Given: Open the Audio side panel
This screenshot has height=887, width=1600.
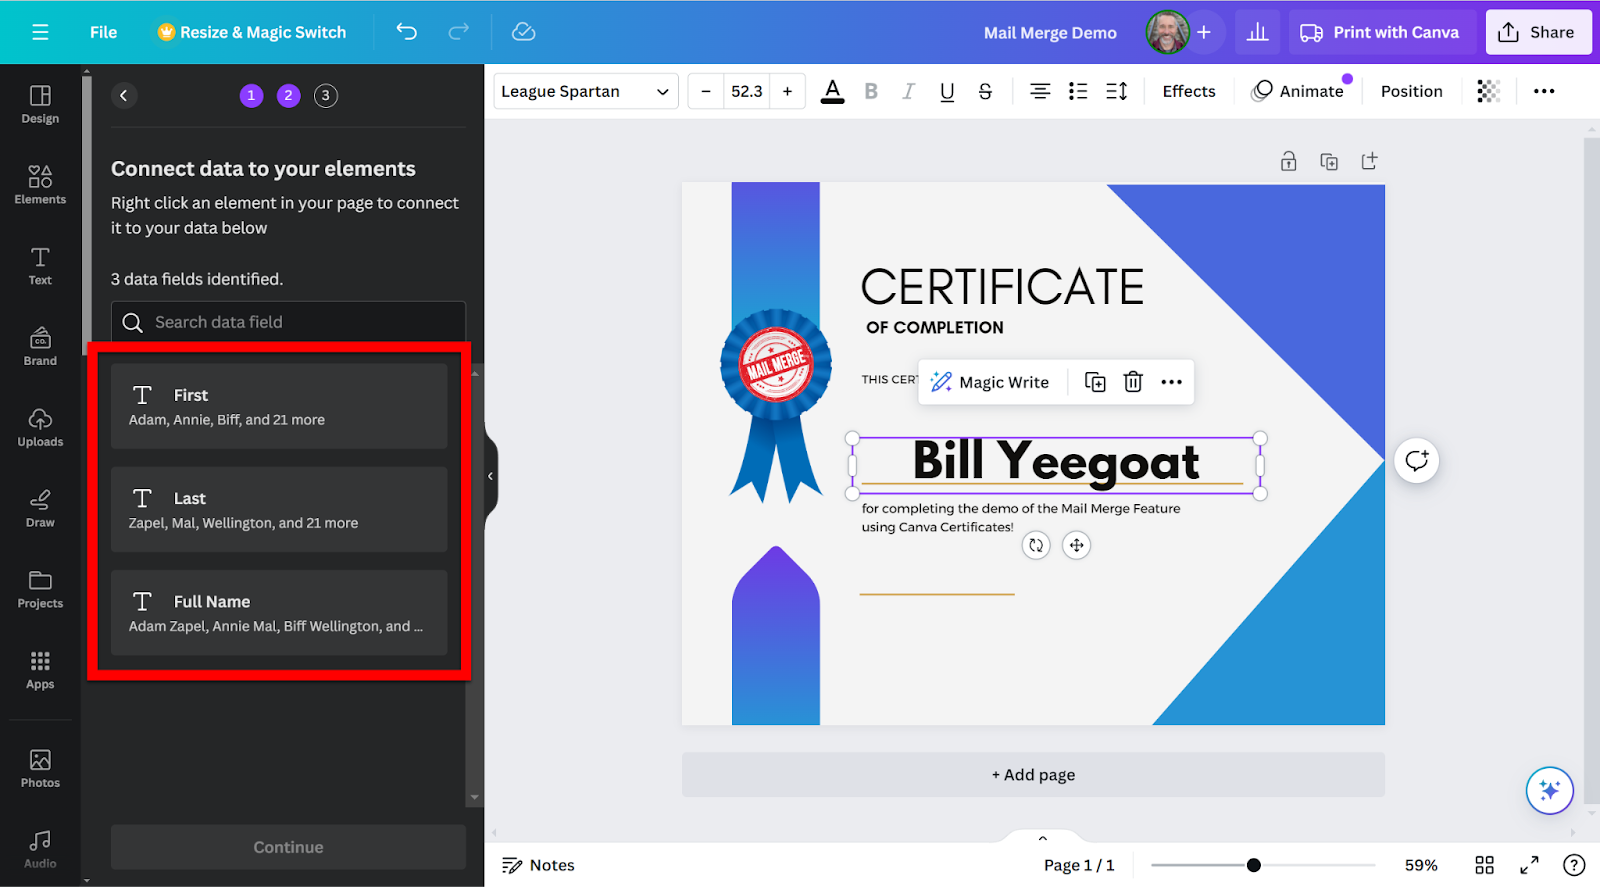Looking at the screenshot, I should (x=40, y=850).
